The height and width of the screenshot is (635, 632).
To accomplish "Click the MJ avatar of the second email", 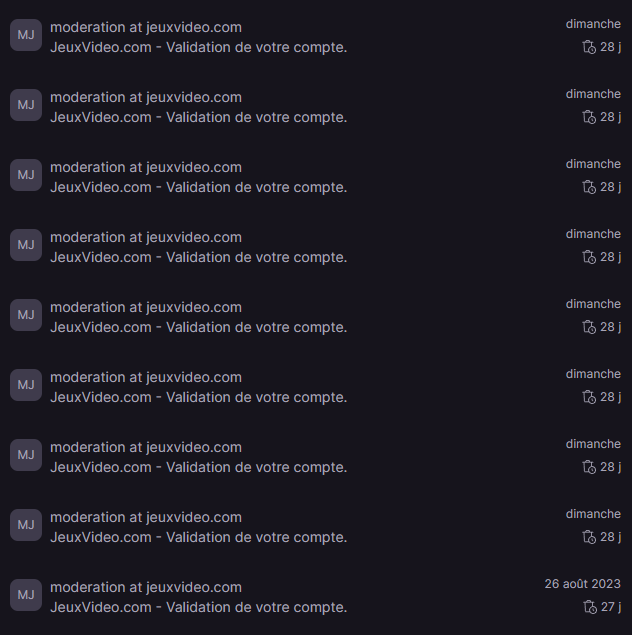I will pos(26,105).
